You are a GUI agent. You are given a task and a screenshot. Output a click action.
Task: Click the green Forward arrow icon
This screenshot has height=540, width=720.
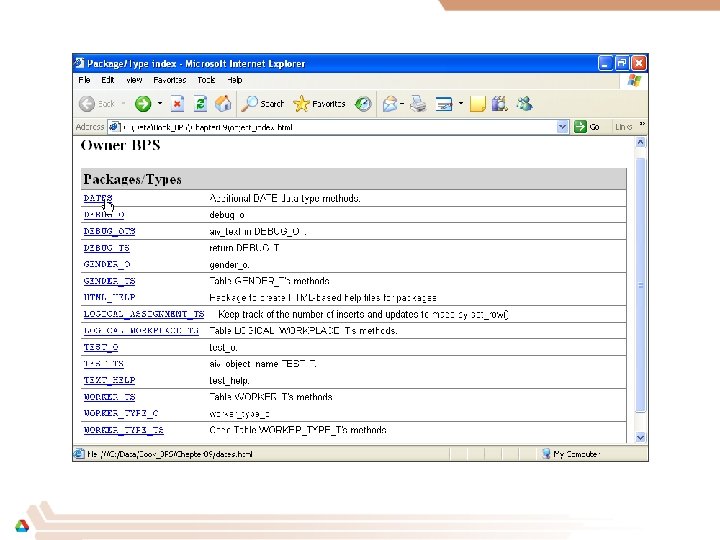(143, 104)
